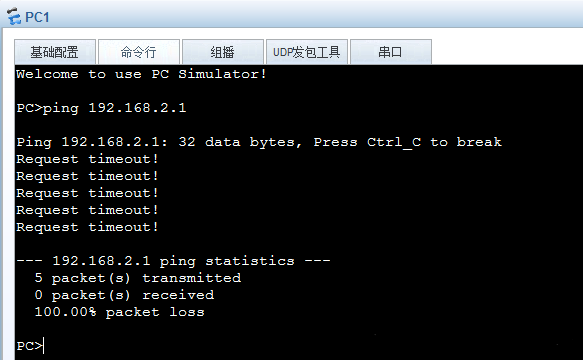Click the ping statistics header line
The height and width of the screenshot is (360, 583).
pyautogui.click(x=173, y=261)
